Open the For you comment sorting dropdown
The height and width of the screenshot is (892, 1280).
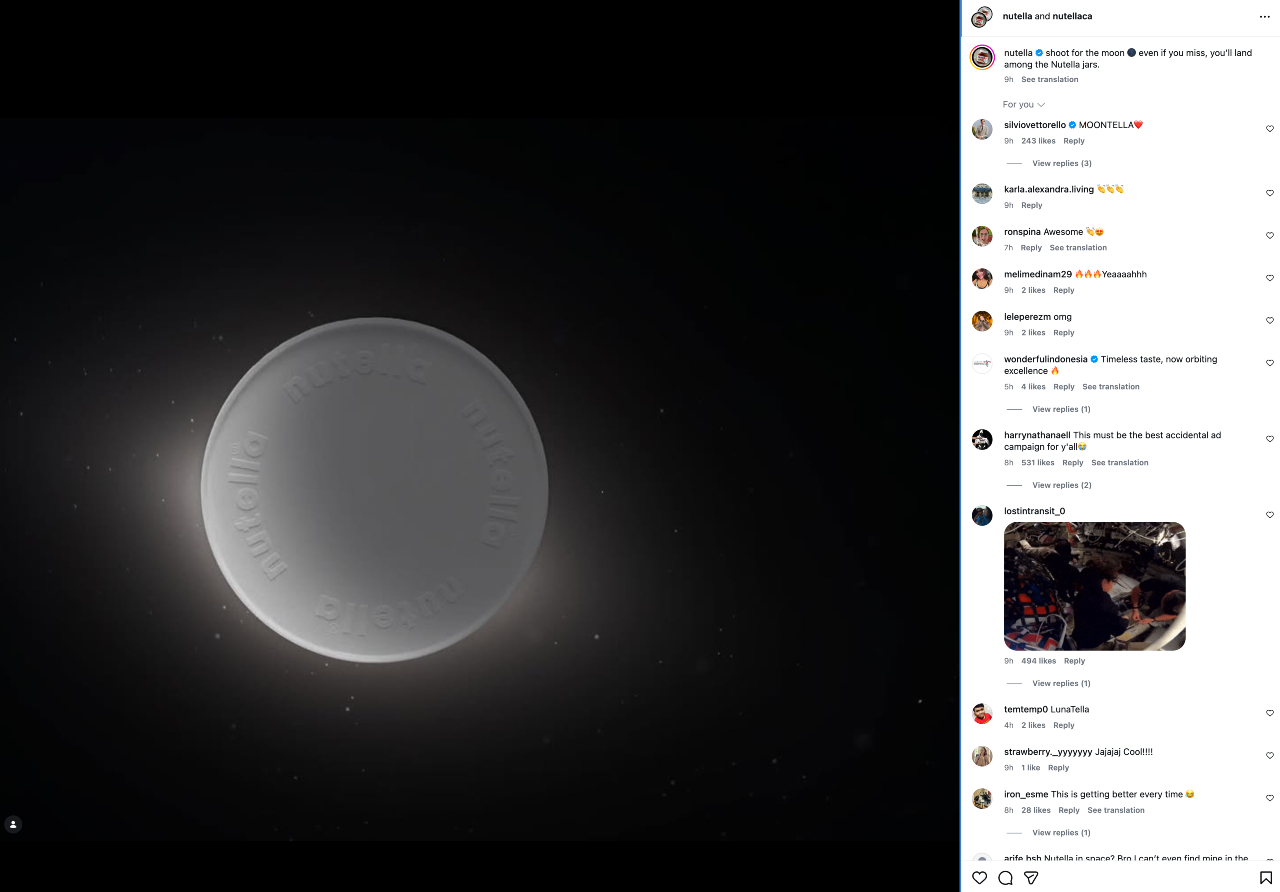click(x=1024, y=104)
